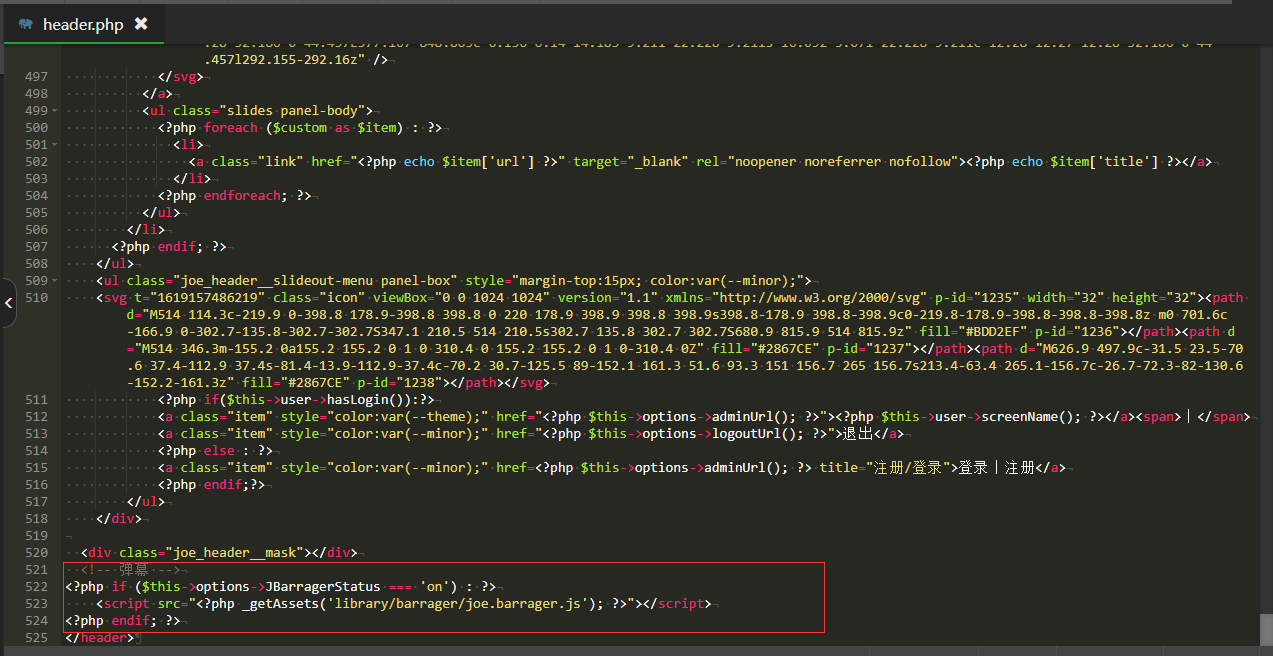Click line number 510 in the gutter

(36, 297)
